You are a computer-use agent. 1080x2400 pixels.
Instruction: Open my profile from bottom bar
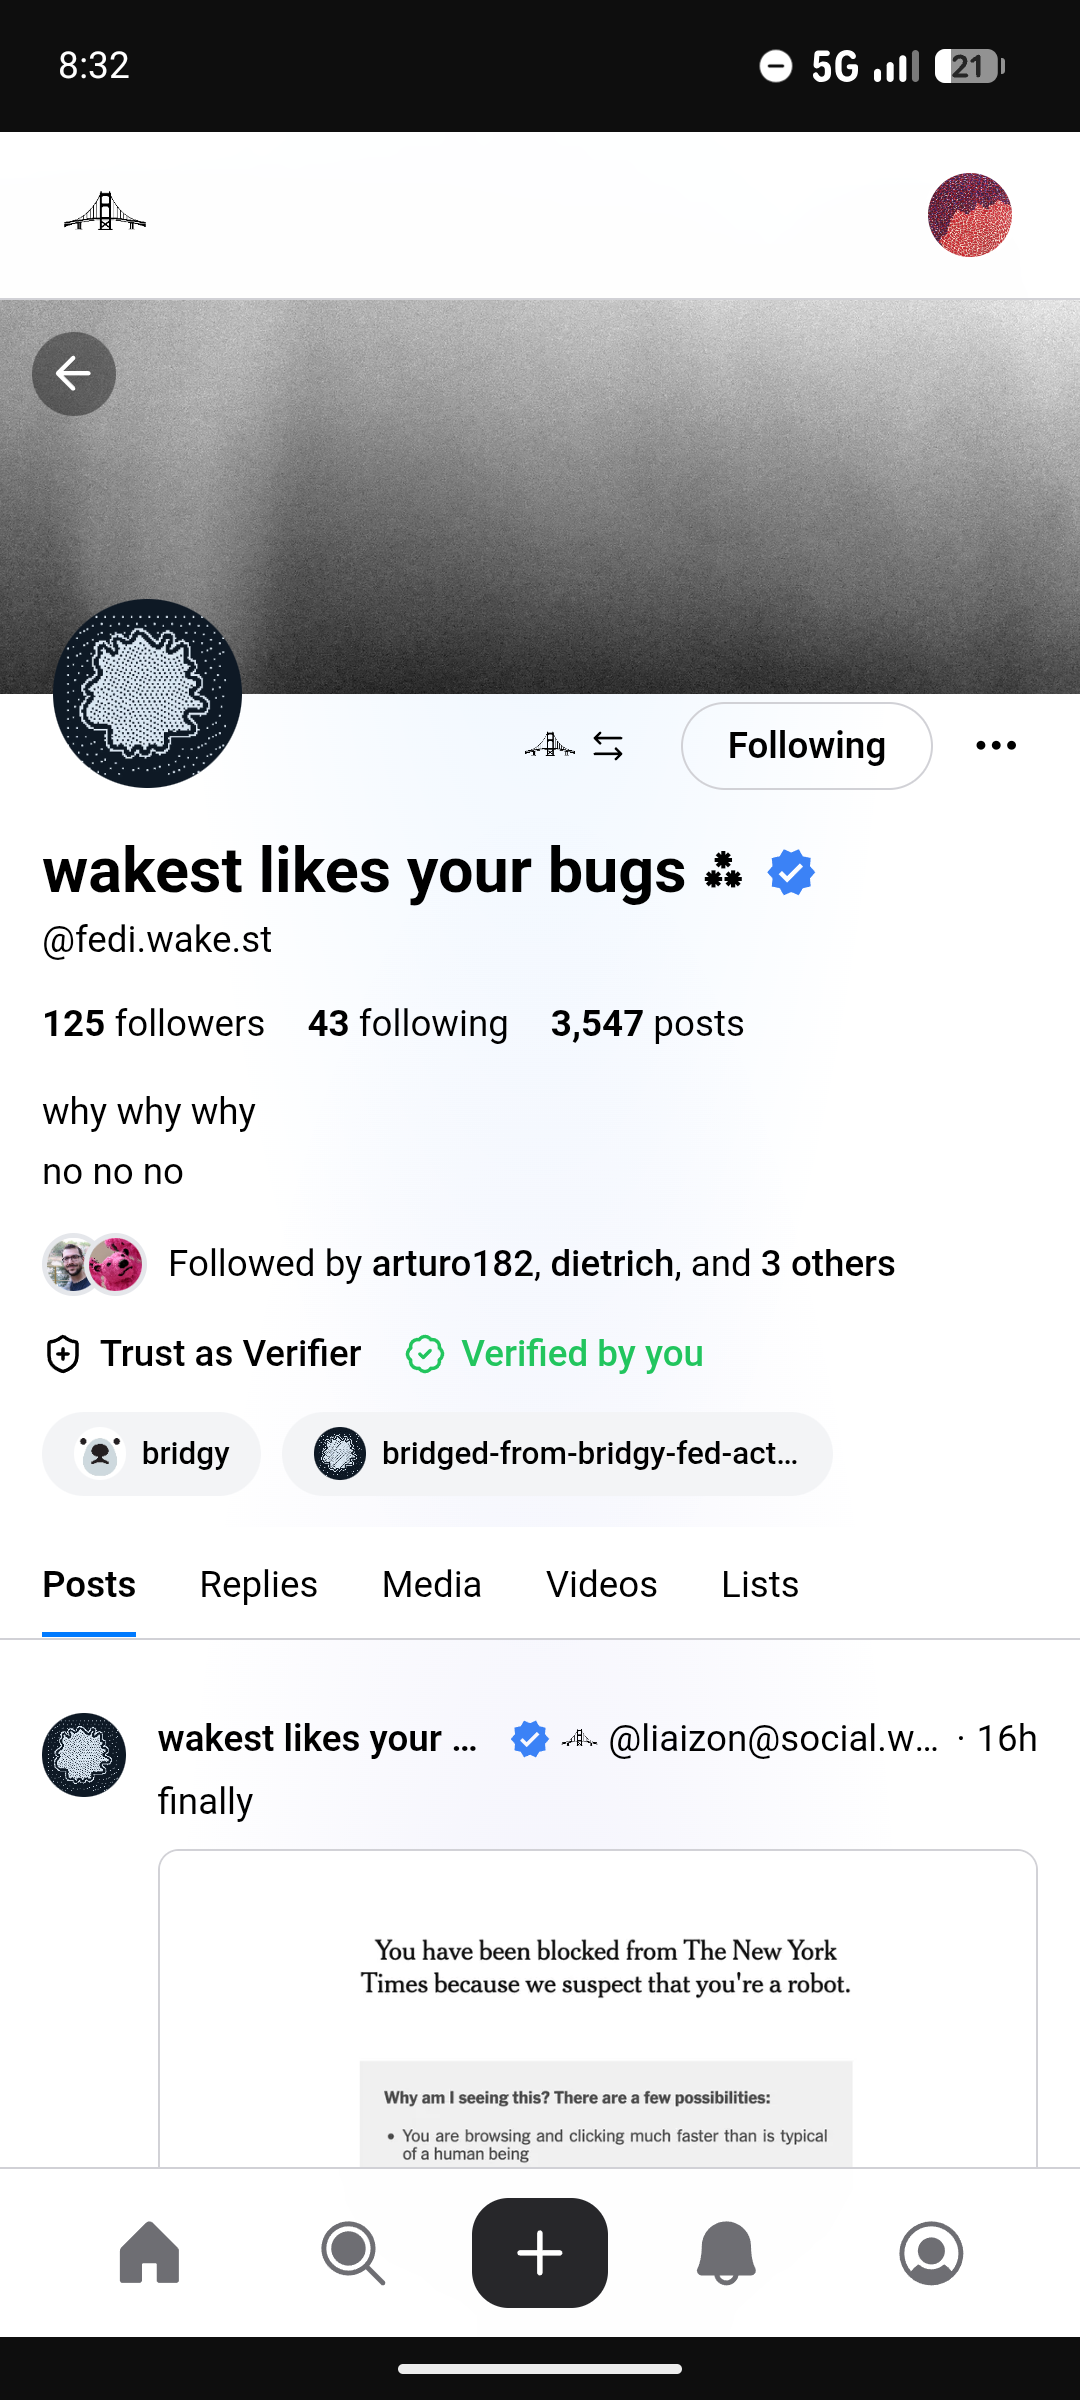931,2253
